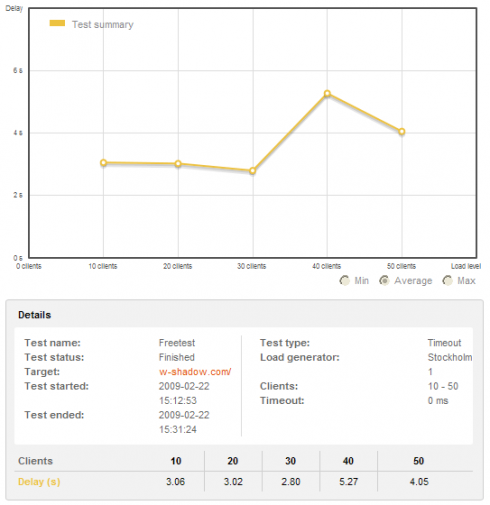Screen dimensions: 490x505
Task: Click the Clients row header in table
Action: tap(35, 461)
